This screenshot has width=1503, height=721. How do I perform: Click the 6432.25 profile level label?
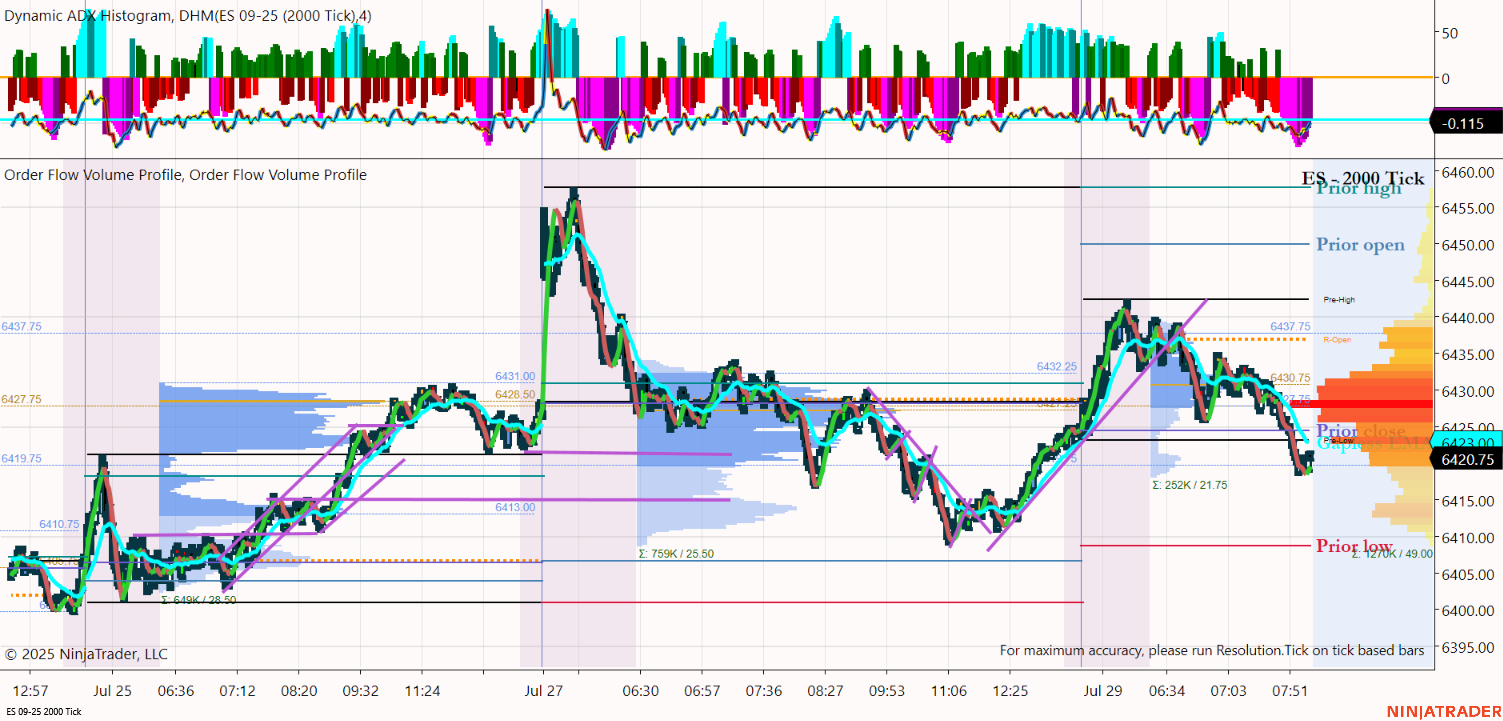(1057, 367)
